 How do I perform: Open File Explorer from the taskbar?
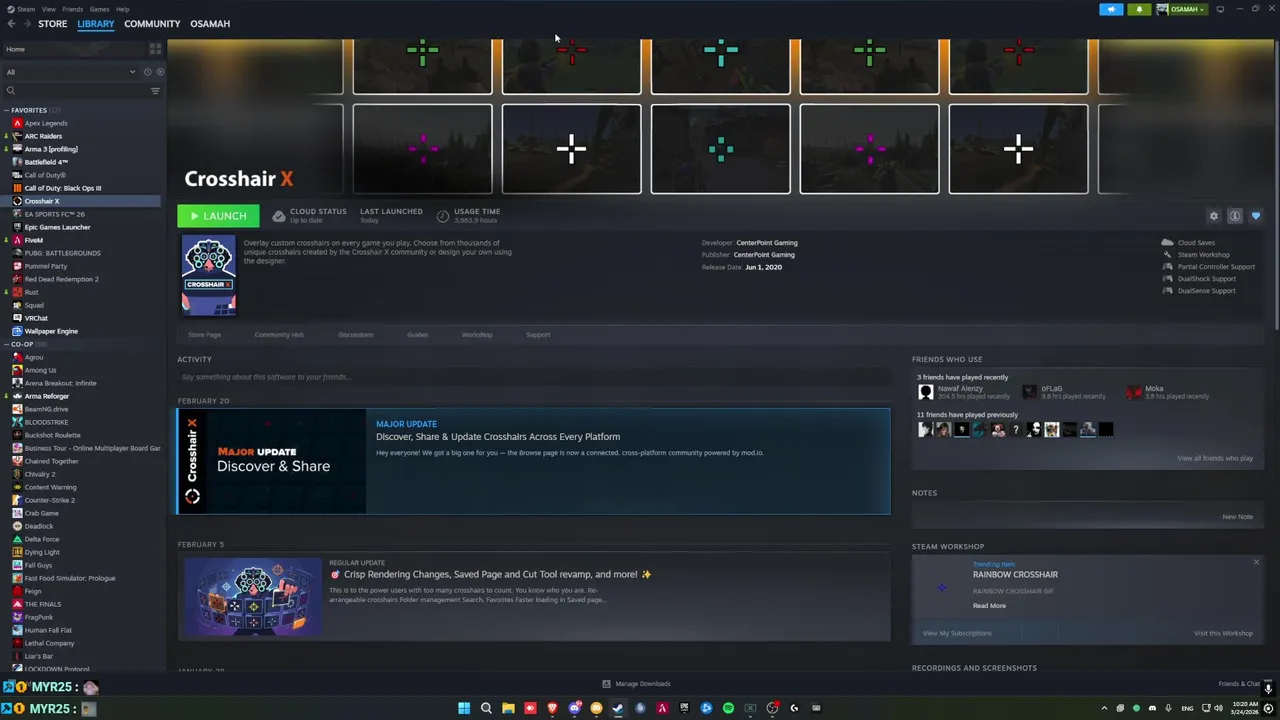pos(508,708)
